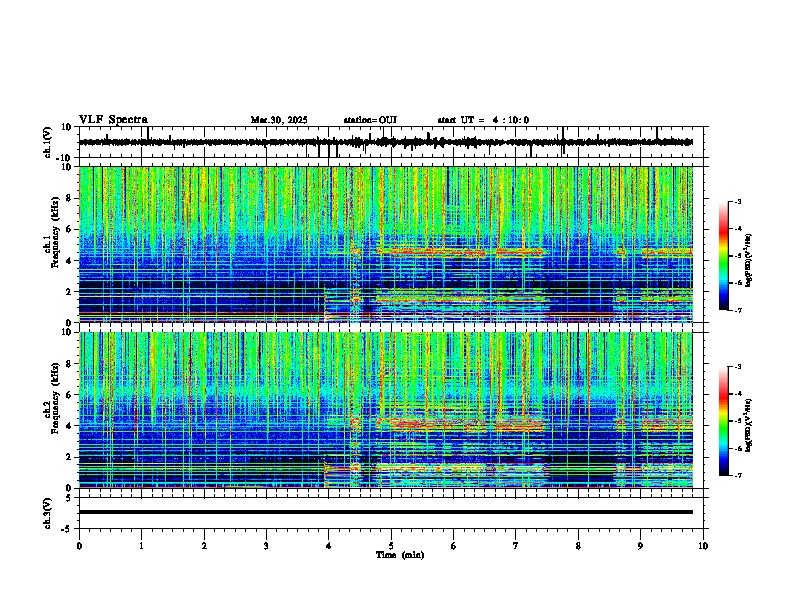
Task: Click inside the ch.2 frequency spectrogram
Action: point(386,410)
